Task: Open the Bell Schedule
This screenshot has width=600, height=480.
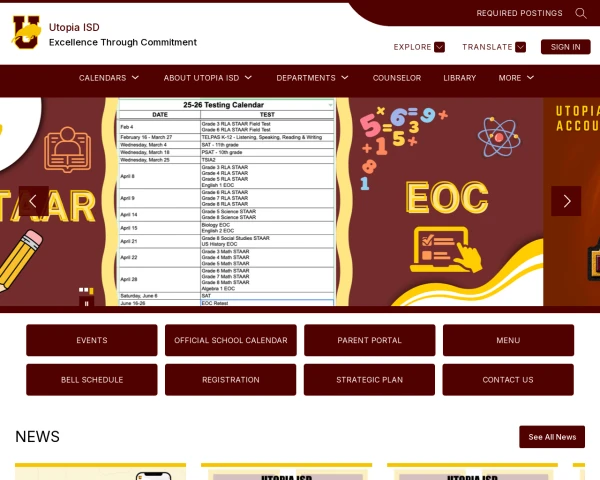Action: point(92,380)
